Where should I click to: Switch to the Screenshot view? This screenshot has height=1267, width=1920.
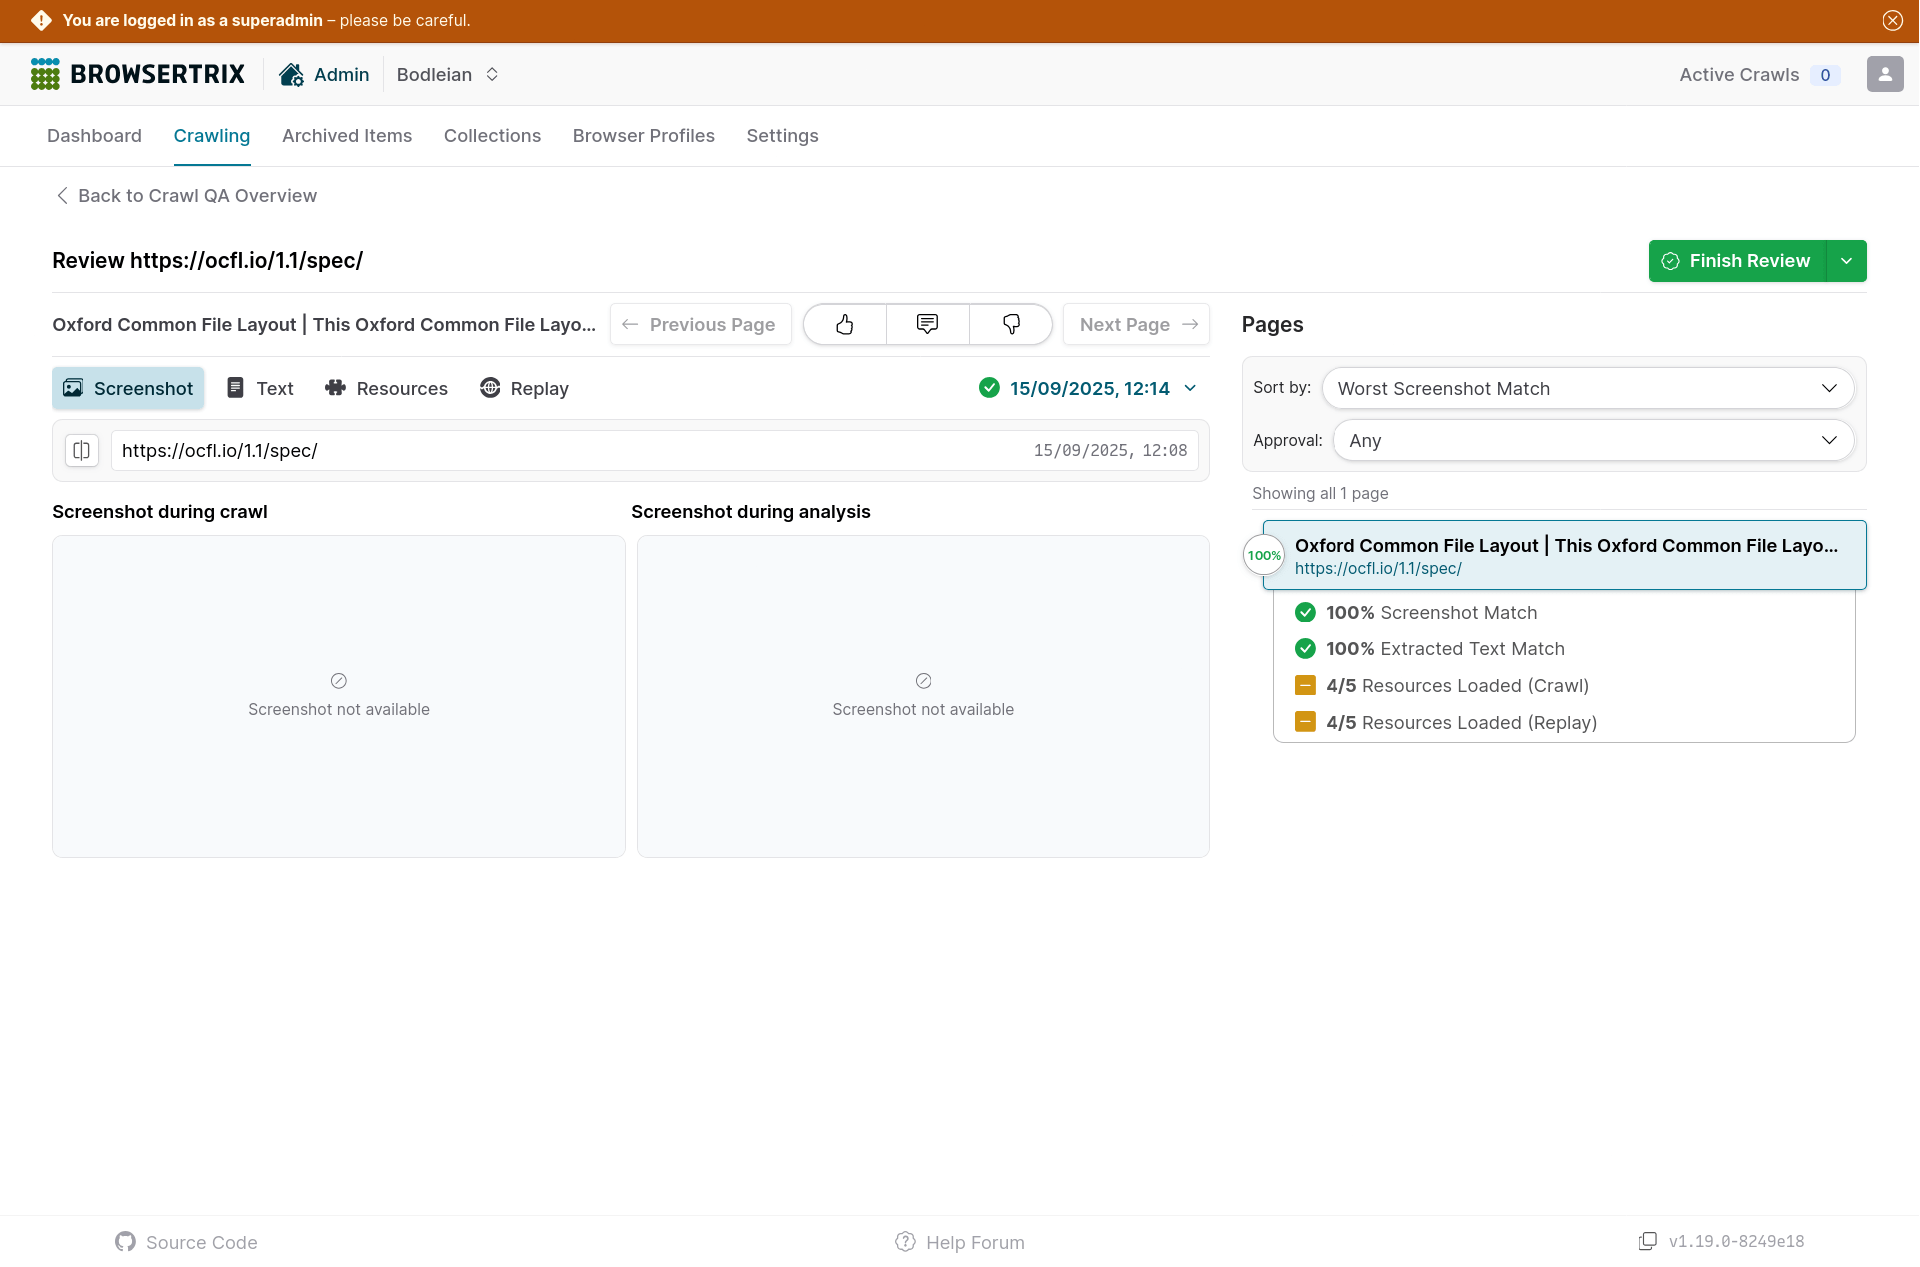[128, 388]
